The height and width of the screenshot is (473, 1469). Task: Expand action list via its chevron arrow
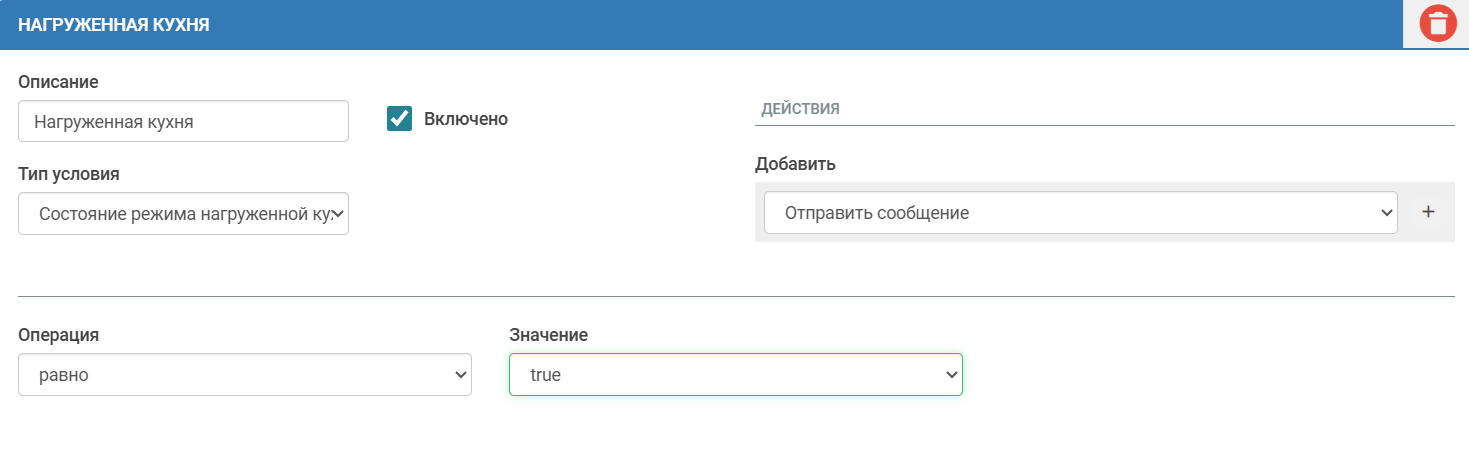pos(1386,213)
